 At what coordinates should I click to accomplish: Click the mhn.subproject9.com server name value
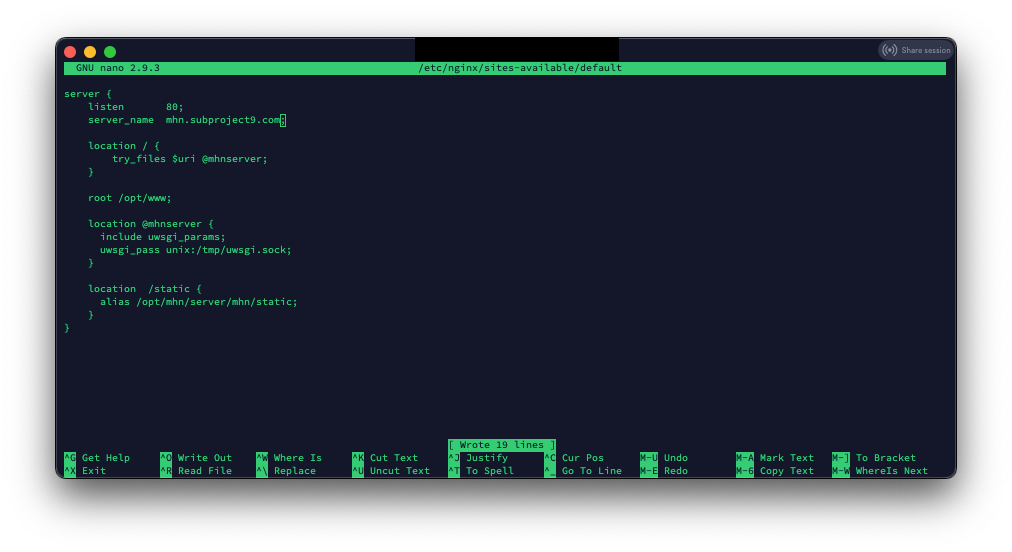(223, 120)
